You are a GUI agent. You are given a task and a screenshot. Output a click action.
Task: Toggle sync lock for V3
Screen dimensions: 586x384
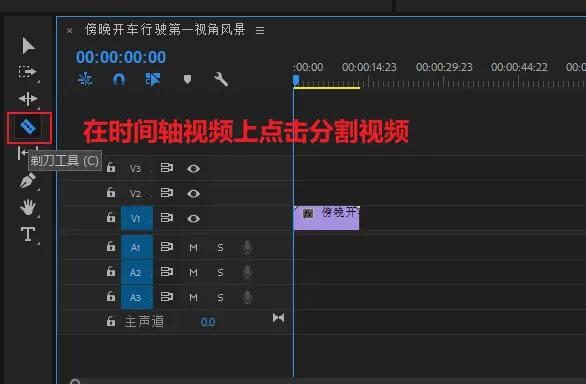tap(167, 168)
